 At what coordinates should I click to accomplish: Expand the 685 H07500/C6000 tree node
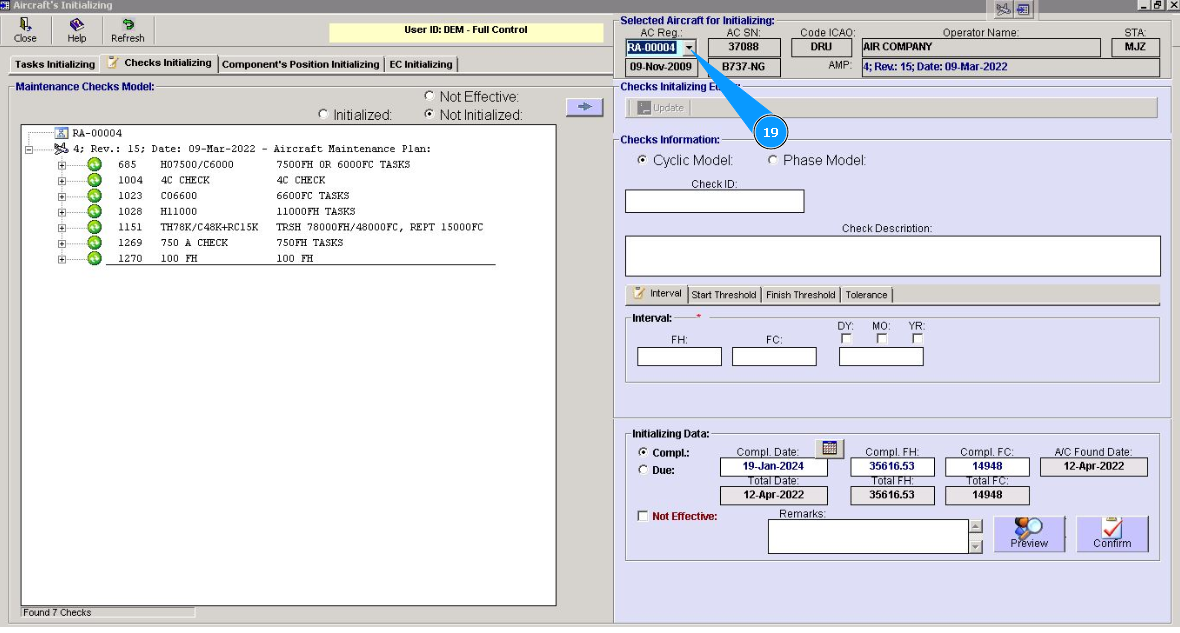62,165
